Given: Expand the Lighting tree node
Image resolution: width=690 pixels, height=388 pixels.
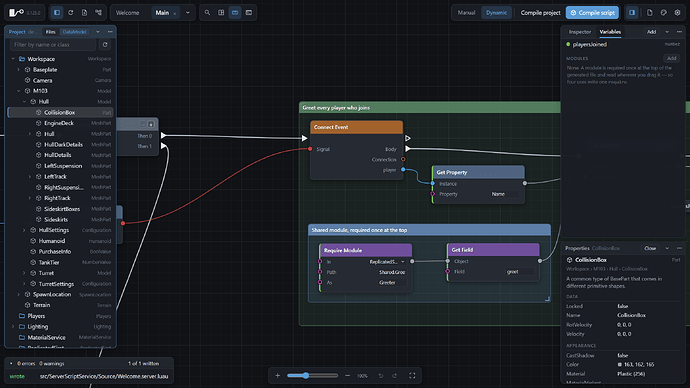Looking at the screenshot, I should (13, 326).
